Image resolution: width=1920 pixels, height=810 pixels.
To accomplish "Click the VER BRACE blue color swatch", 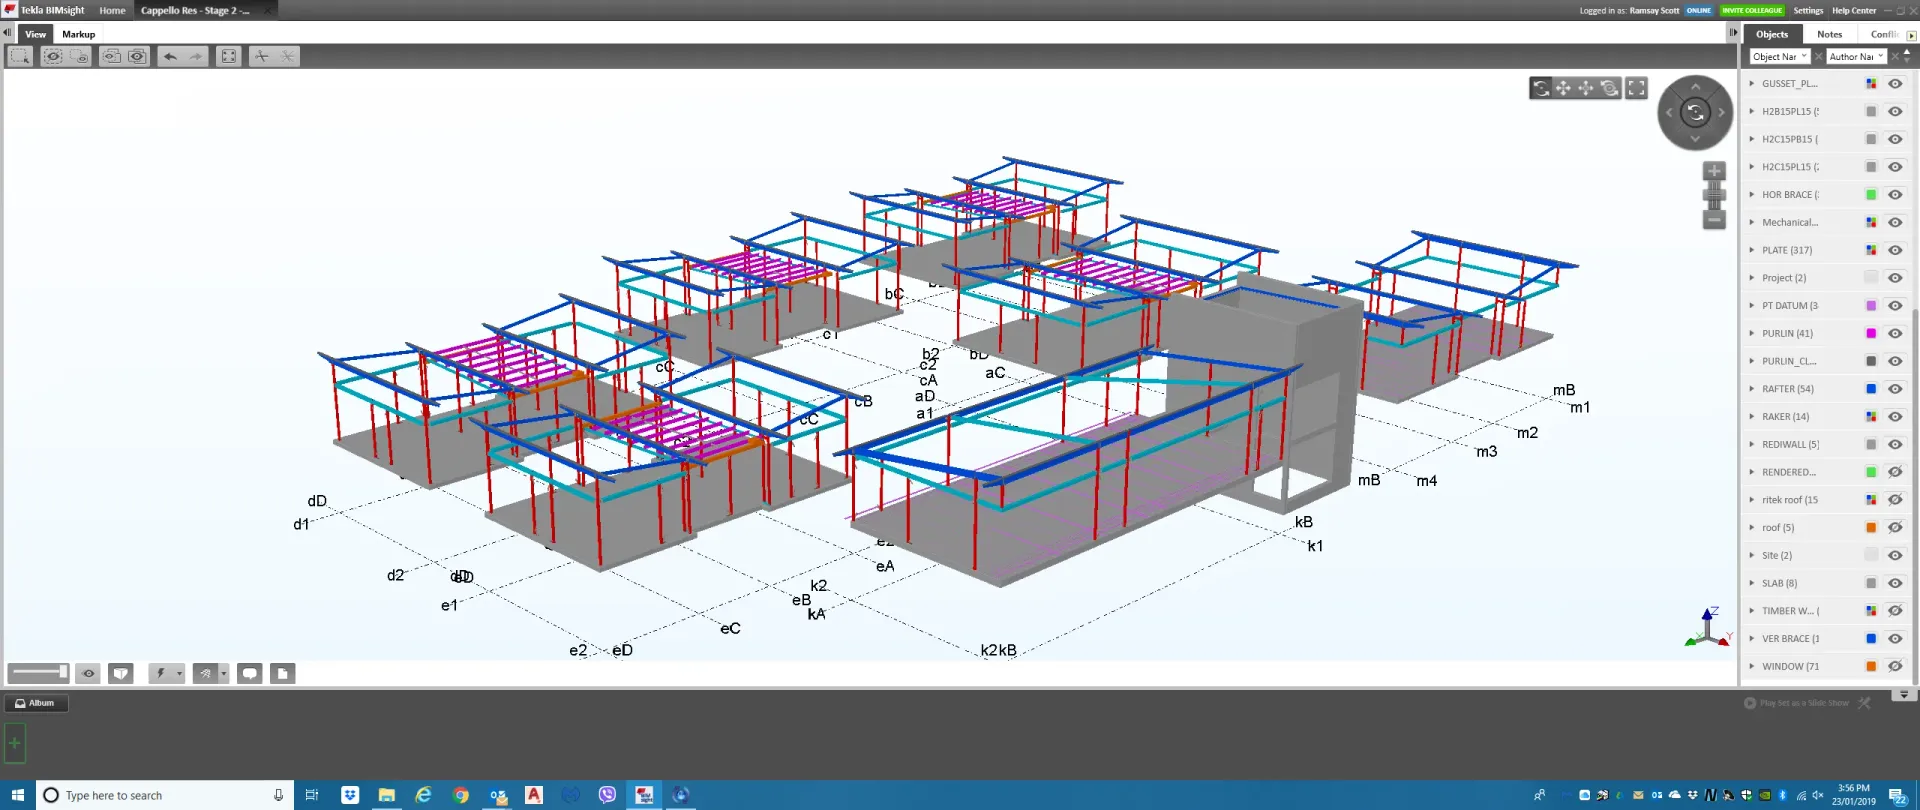I will coord(1871,639).
